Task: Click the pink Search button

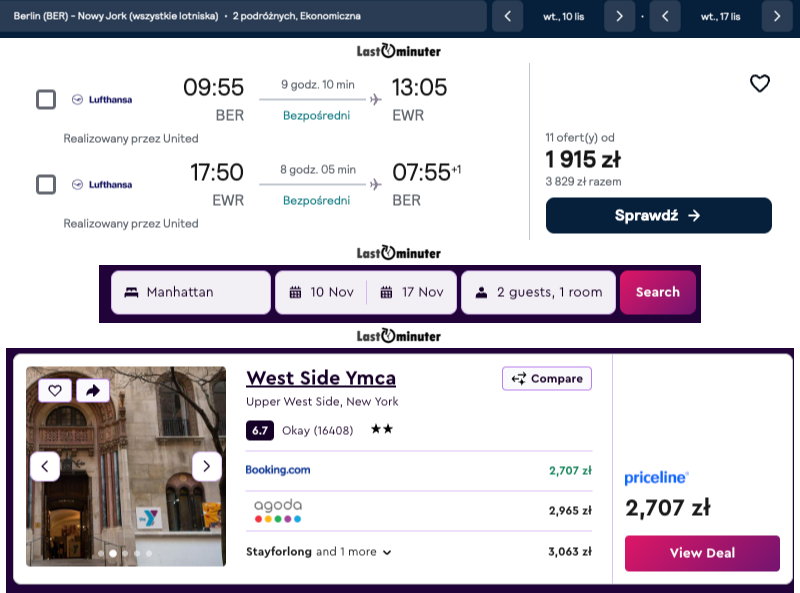Action: click(658, 292)
